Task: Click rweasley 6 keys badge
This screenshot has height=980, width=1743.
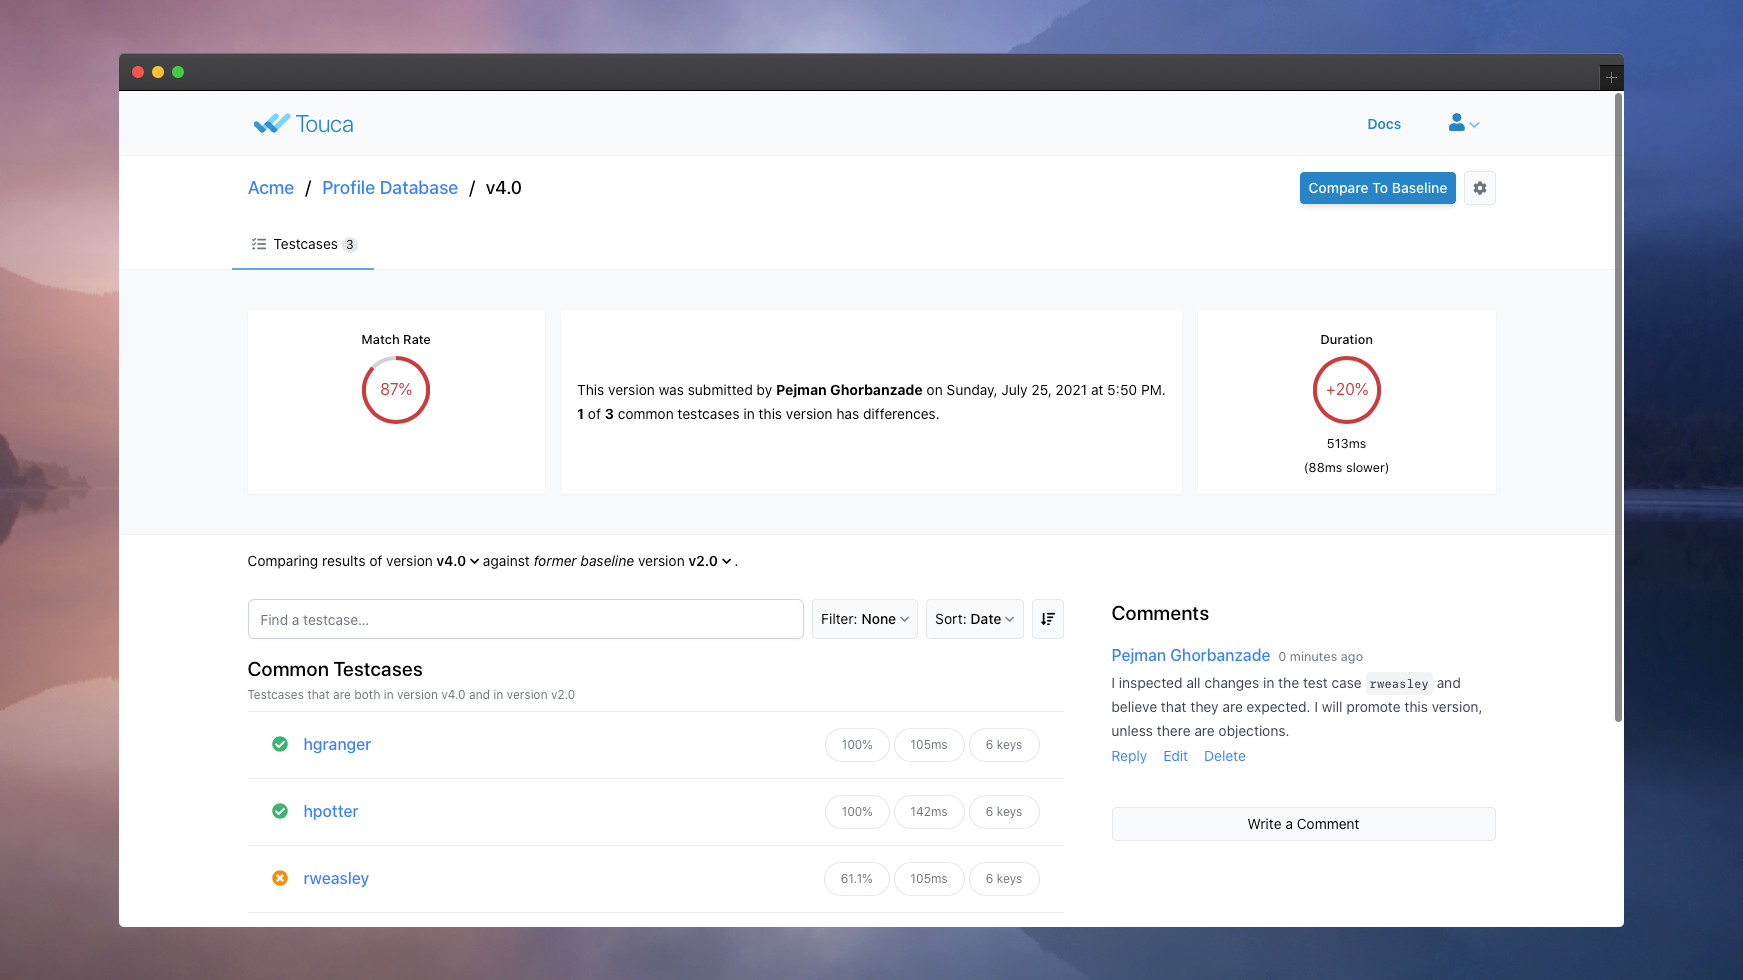Action: coord(1004,879)
